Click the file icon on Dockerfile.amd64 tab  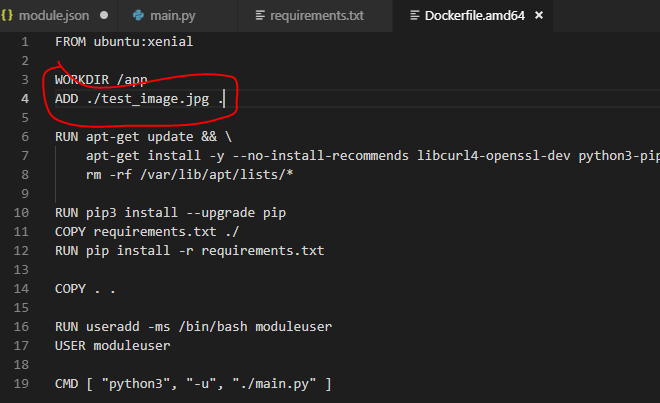(415, 15)
